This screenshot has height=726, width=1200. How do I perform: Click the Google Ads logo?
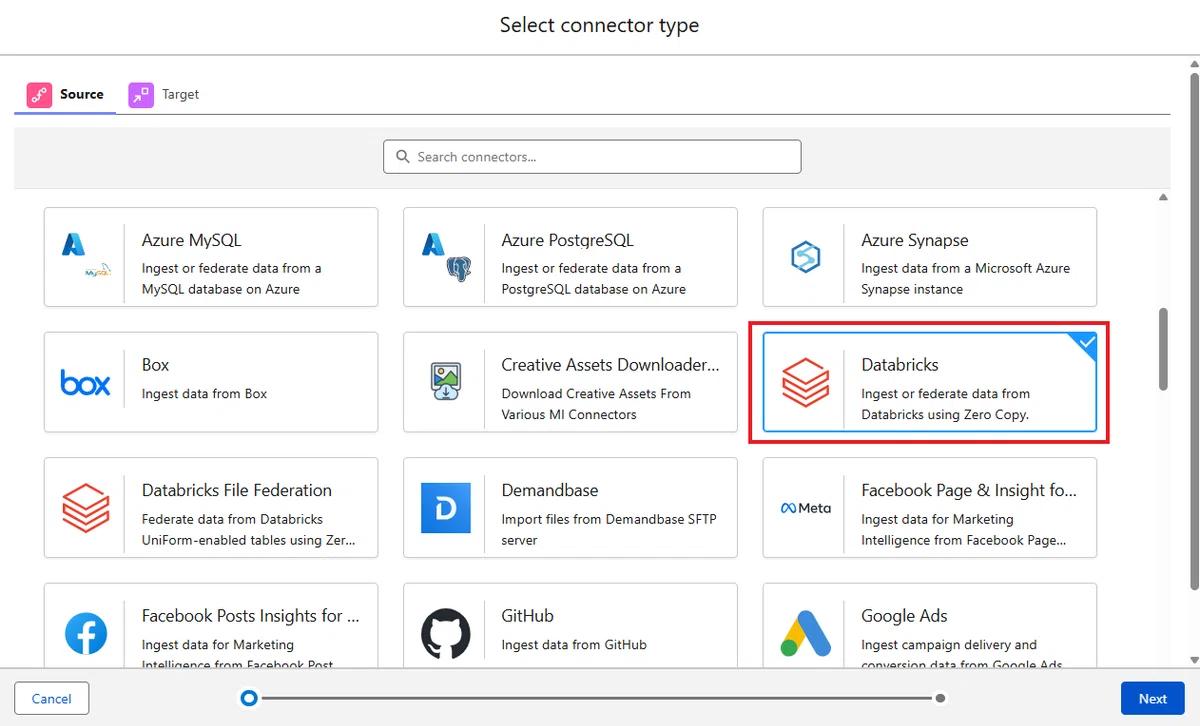coord(805,633)
